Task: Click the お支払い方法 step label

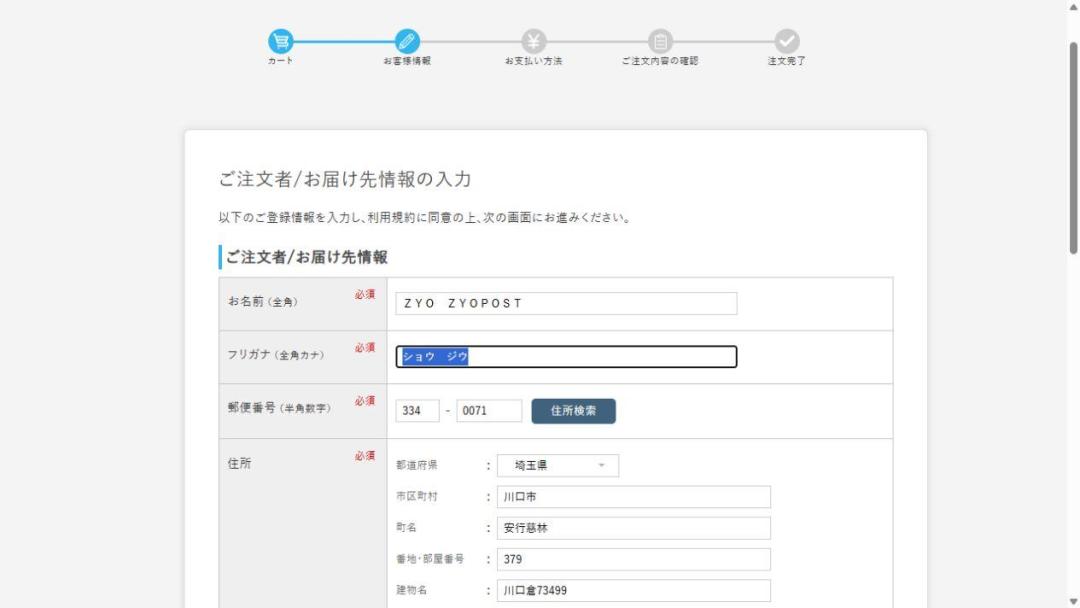Action: (x=534, y=61)
